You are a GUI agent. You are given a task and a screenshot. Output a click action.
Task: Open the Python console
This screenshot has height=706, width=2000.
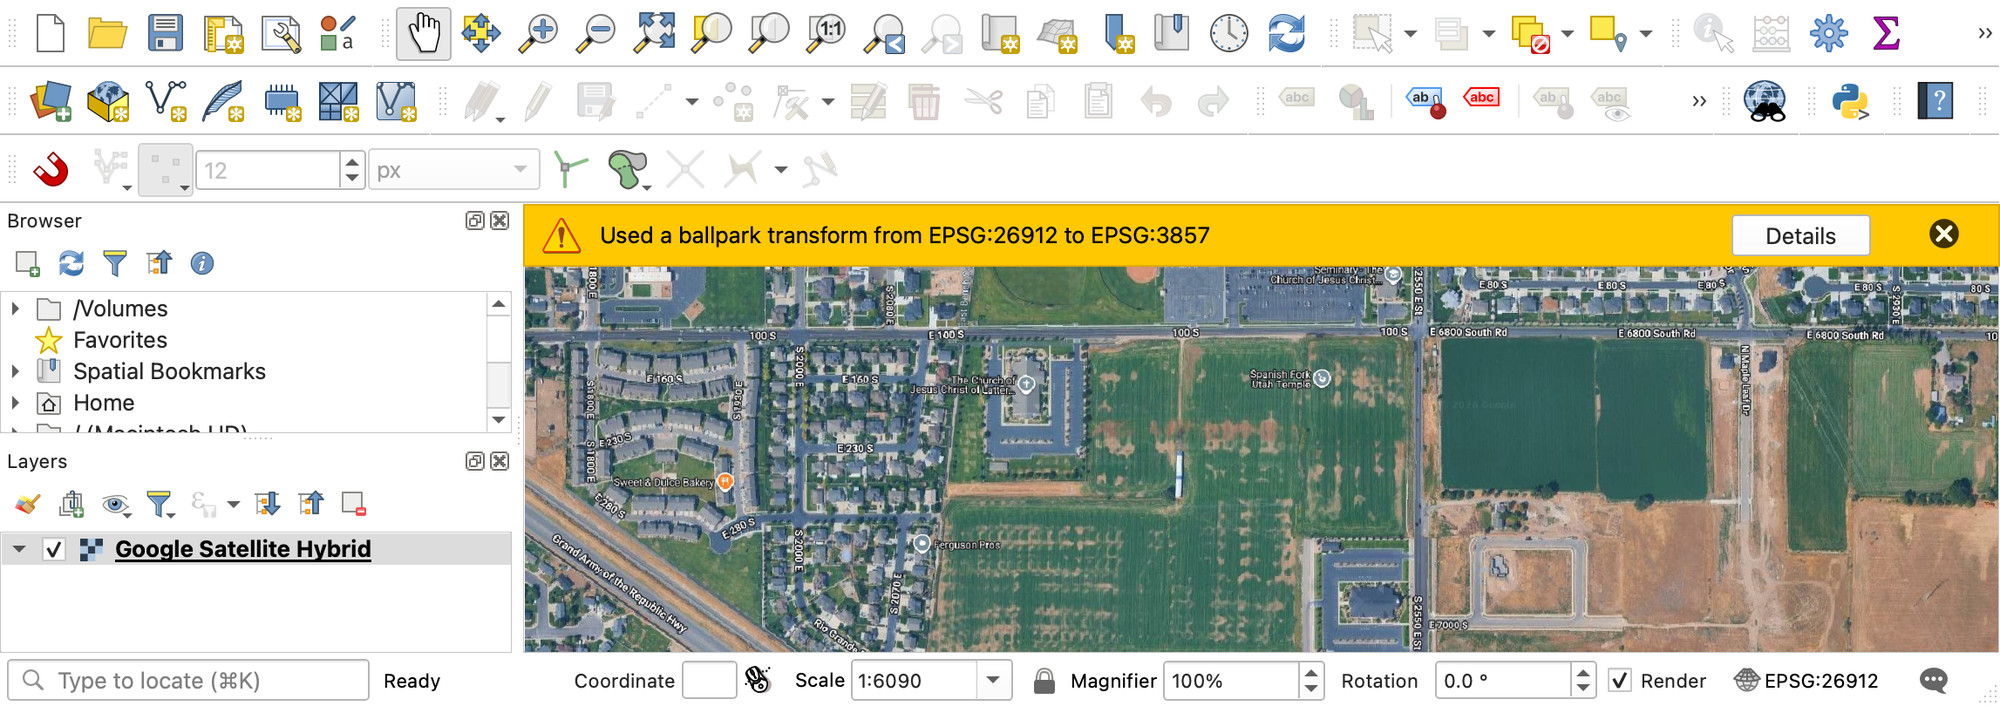[x=1851, y=100]
